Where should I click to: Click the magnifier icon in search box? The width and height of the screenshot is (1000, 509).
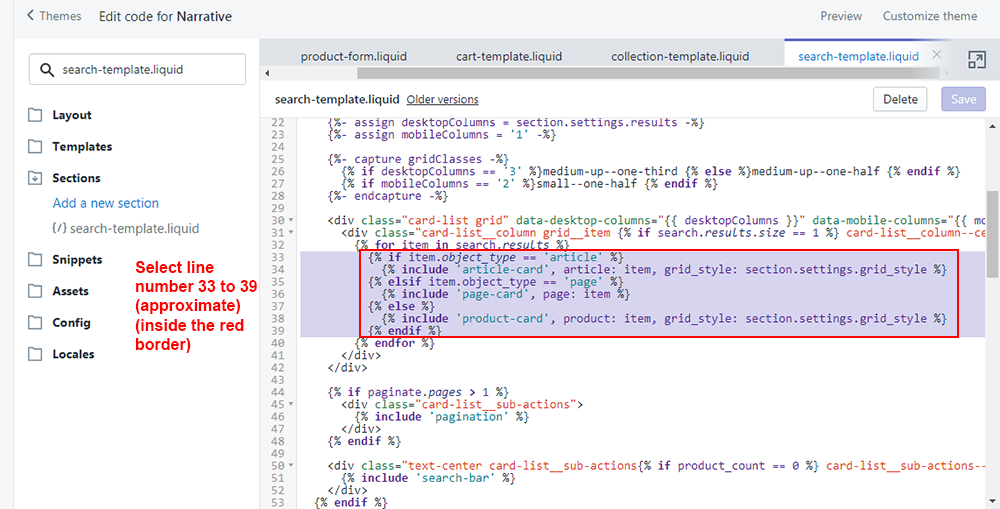tap(46, 70)
